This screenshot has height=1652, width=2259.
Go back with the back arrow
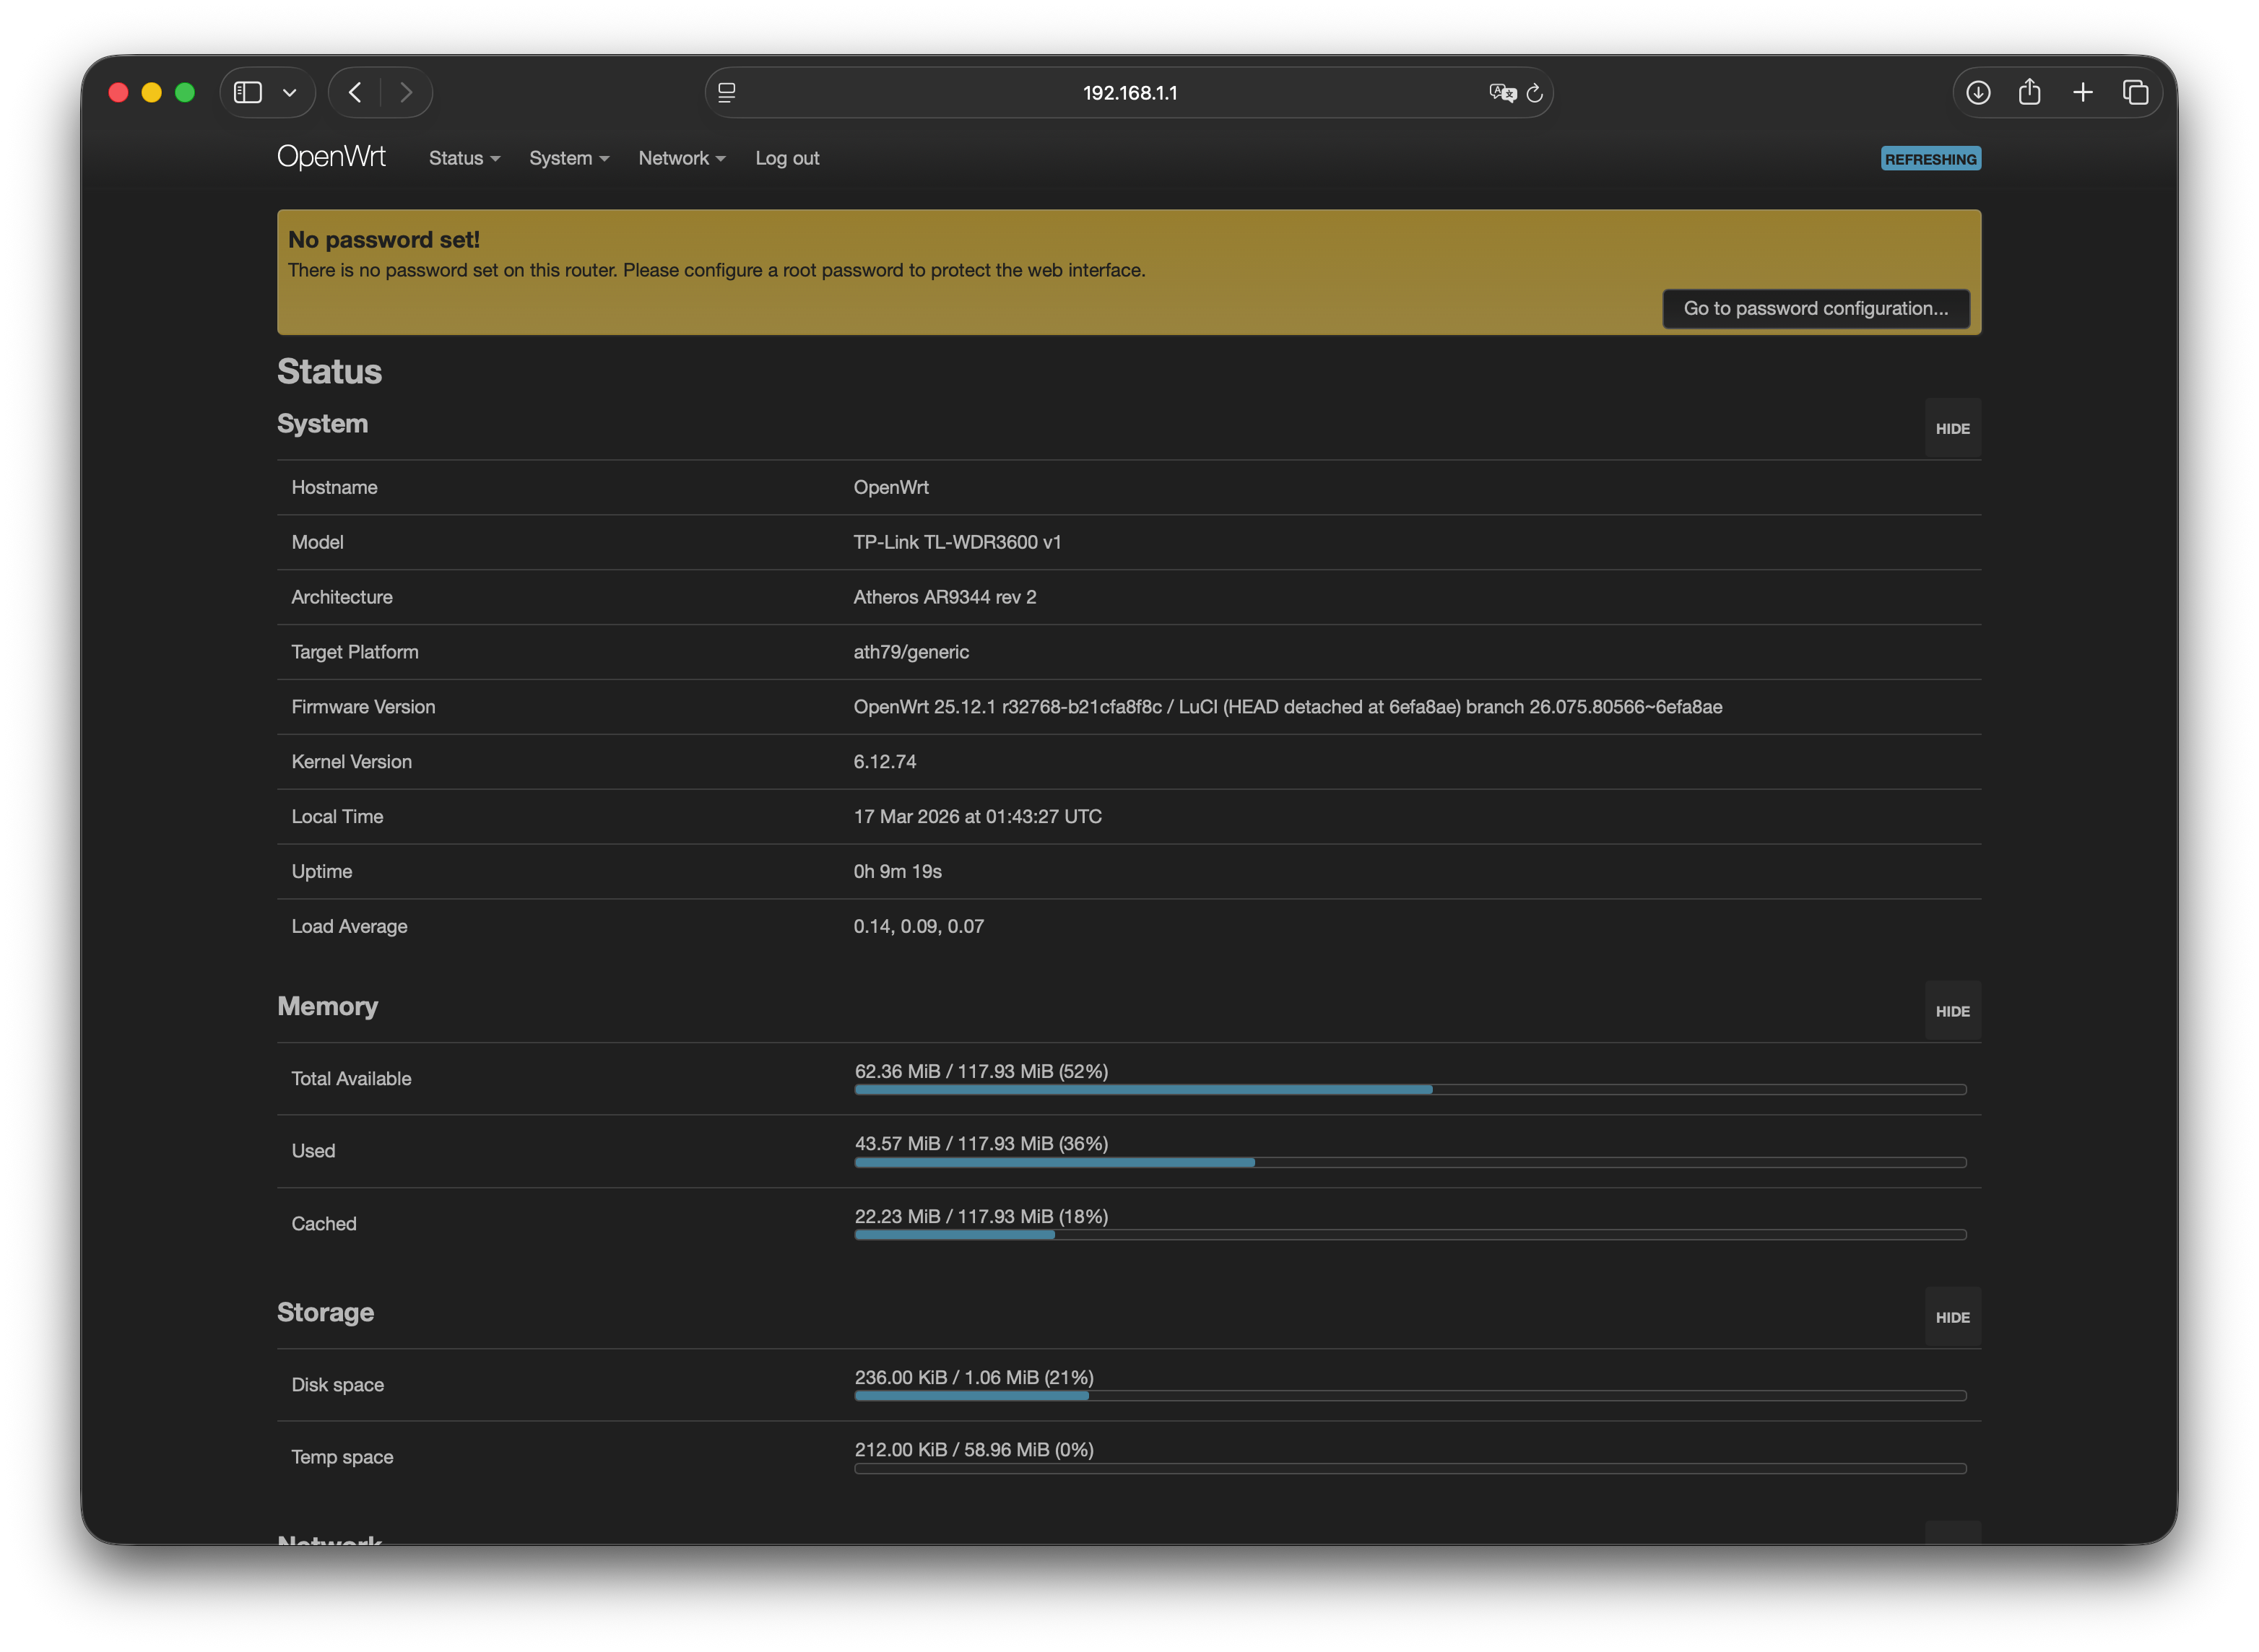[355, 93]
